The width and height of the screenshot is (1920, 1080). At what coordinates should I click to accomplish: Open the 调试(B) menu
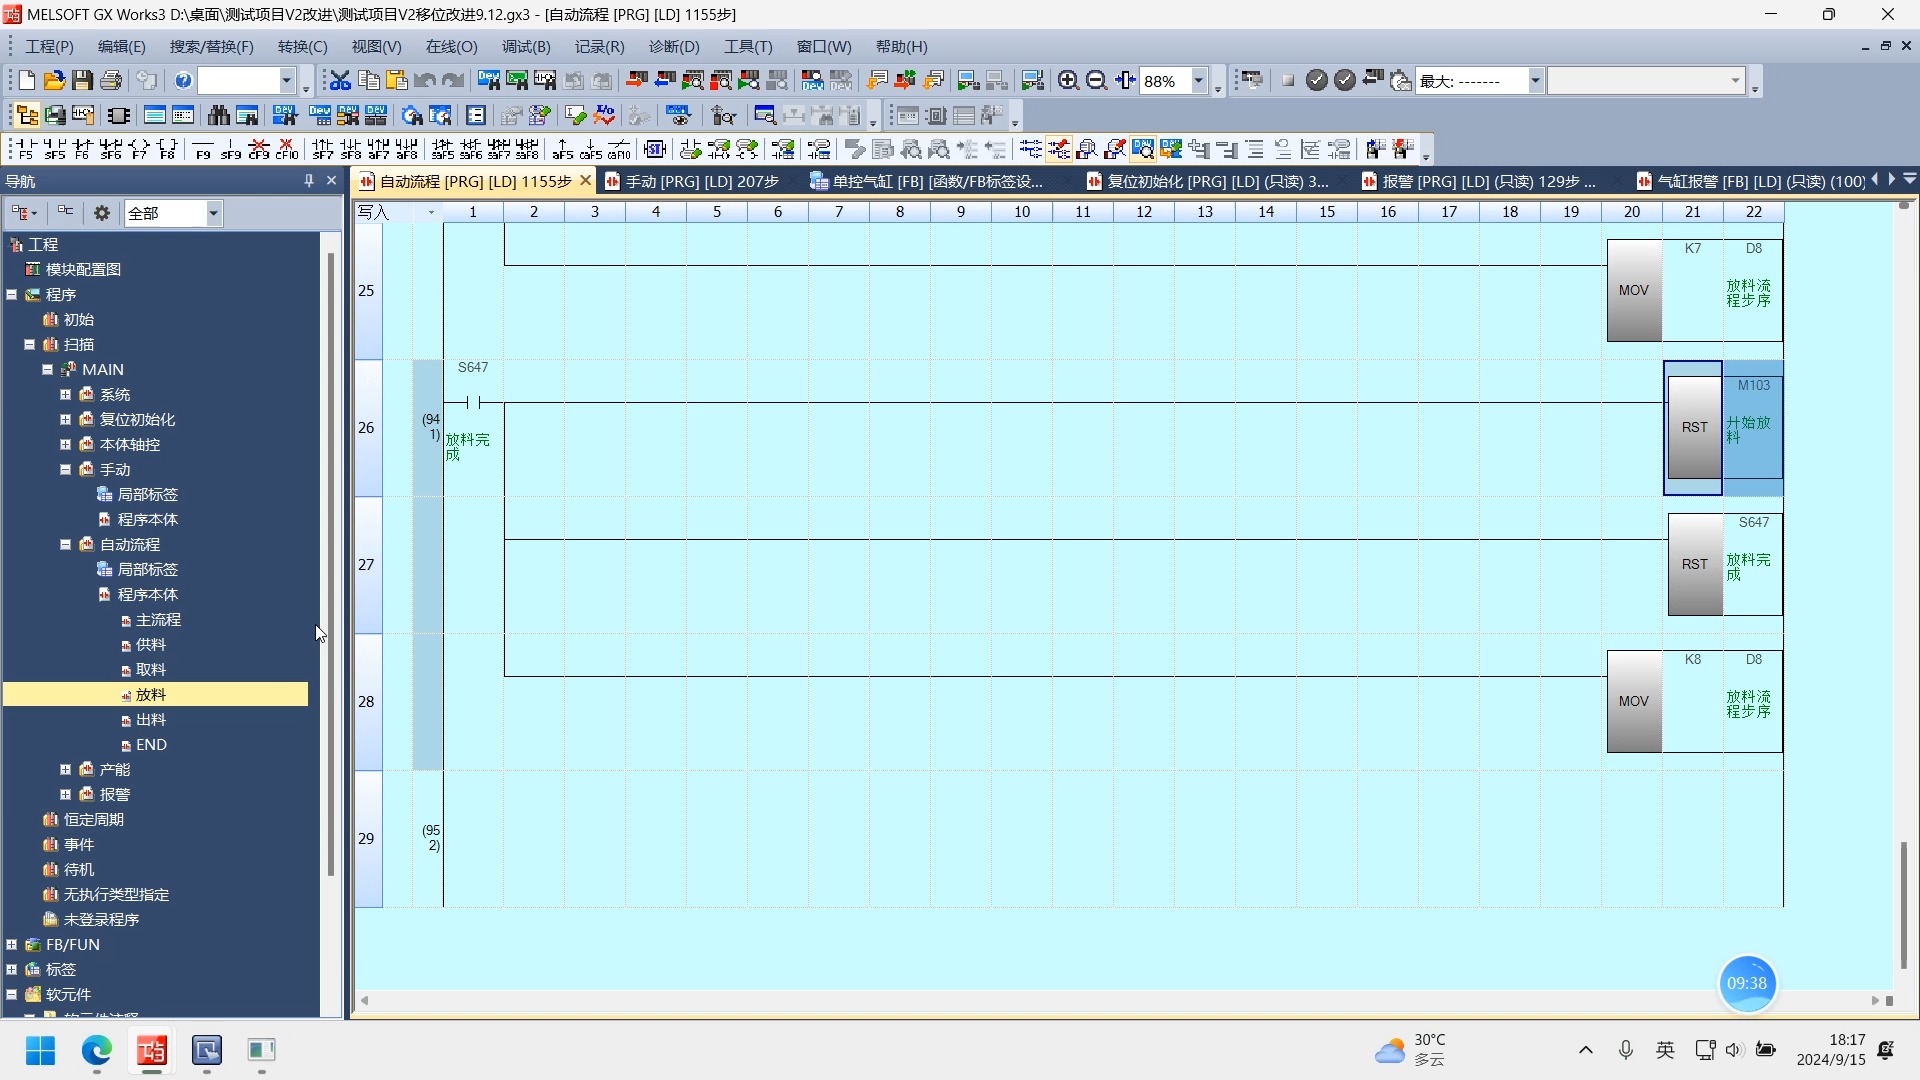pos(525,47)
